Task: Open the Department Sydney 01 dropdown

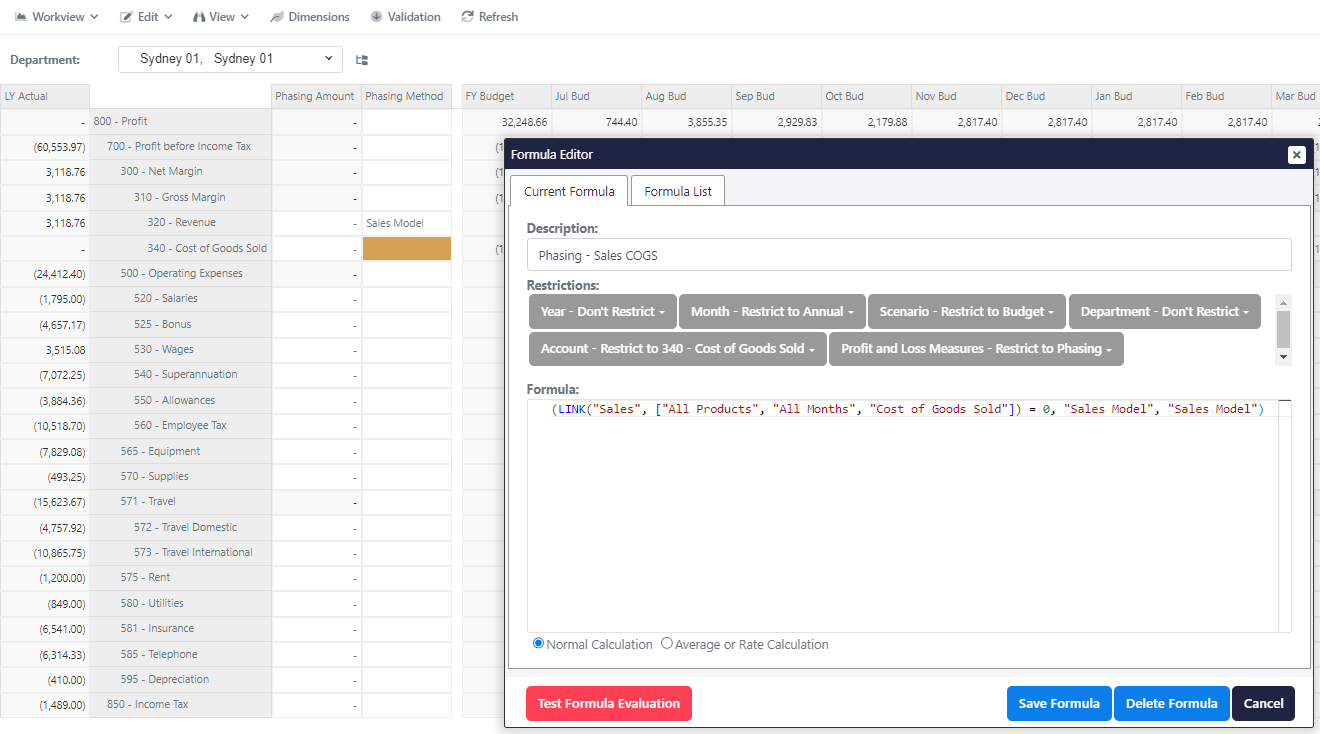Action: tap(230, 59)
